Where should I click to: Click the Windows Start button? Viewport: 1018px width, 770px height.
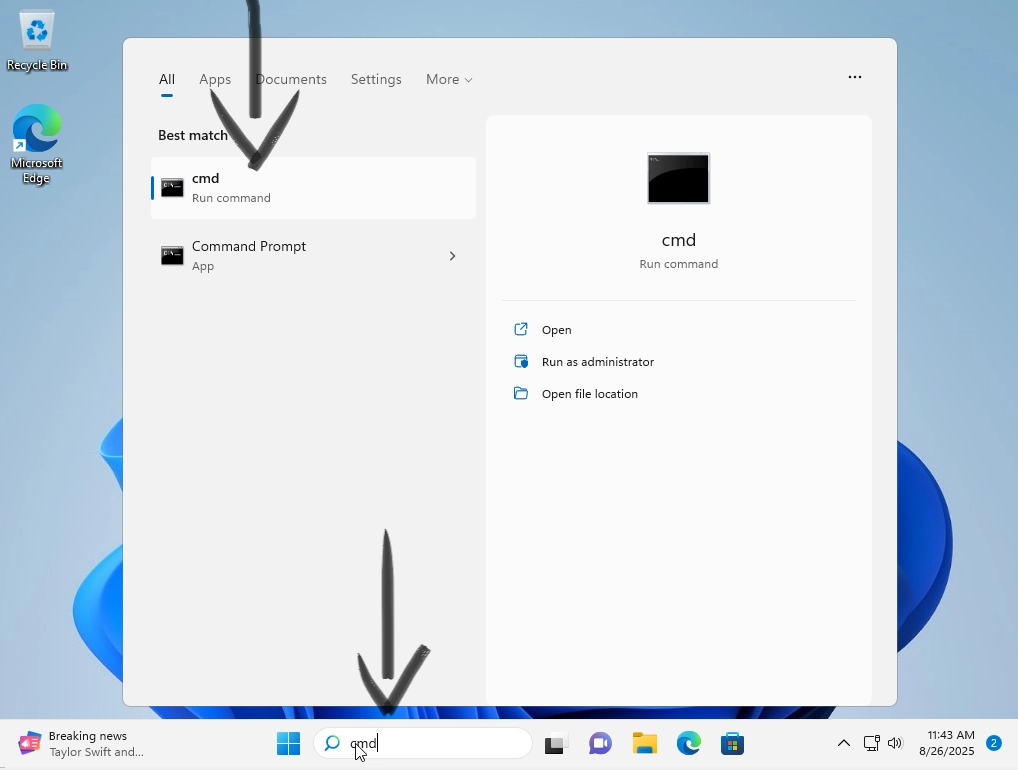tap(288, 744)
